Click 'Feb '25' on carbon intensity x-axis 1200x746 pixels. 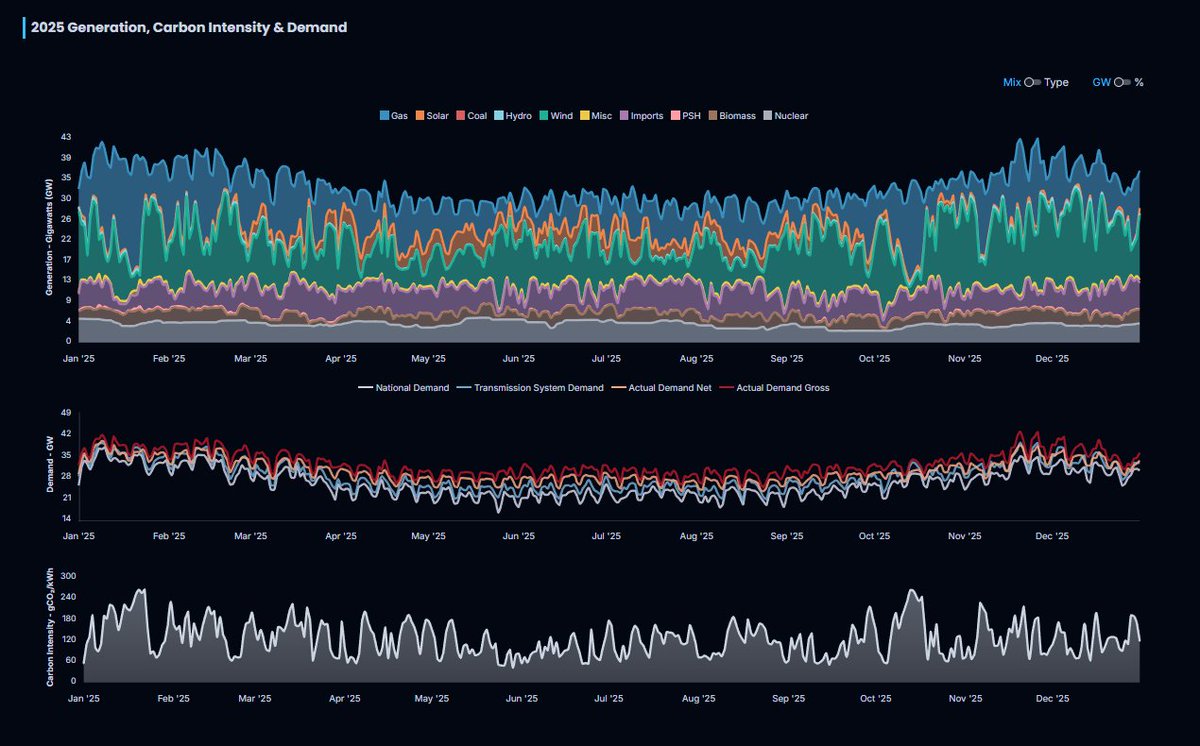click(173, 698)
